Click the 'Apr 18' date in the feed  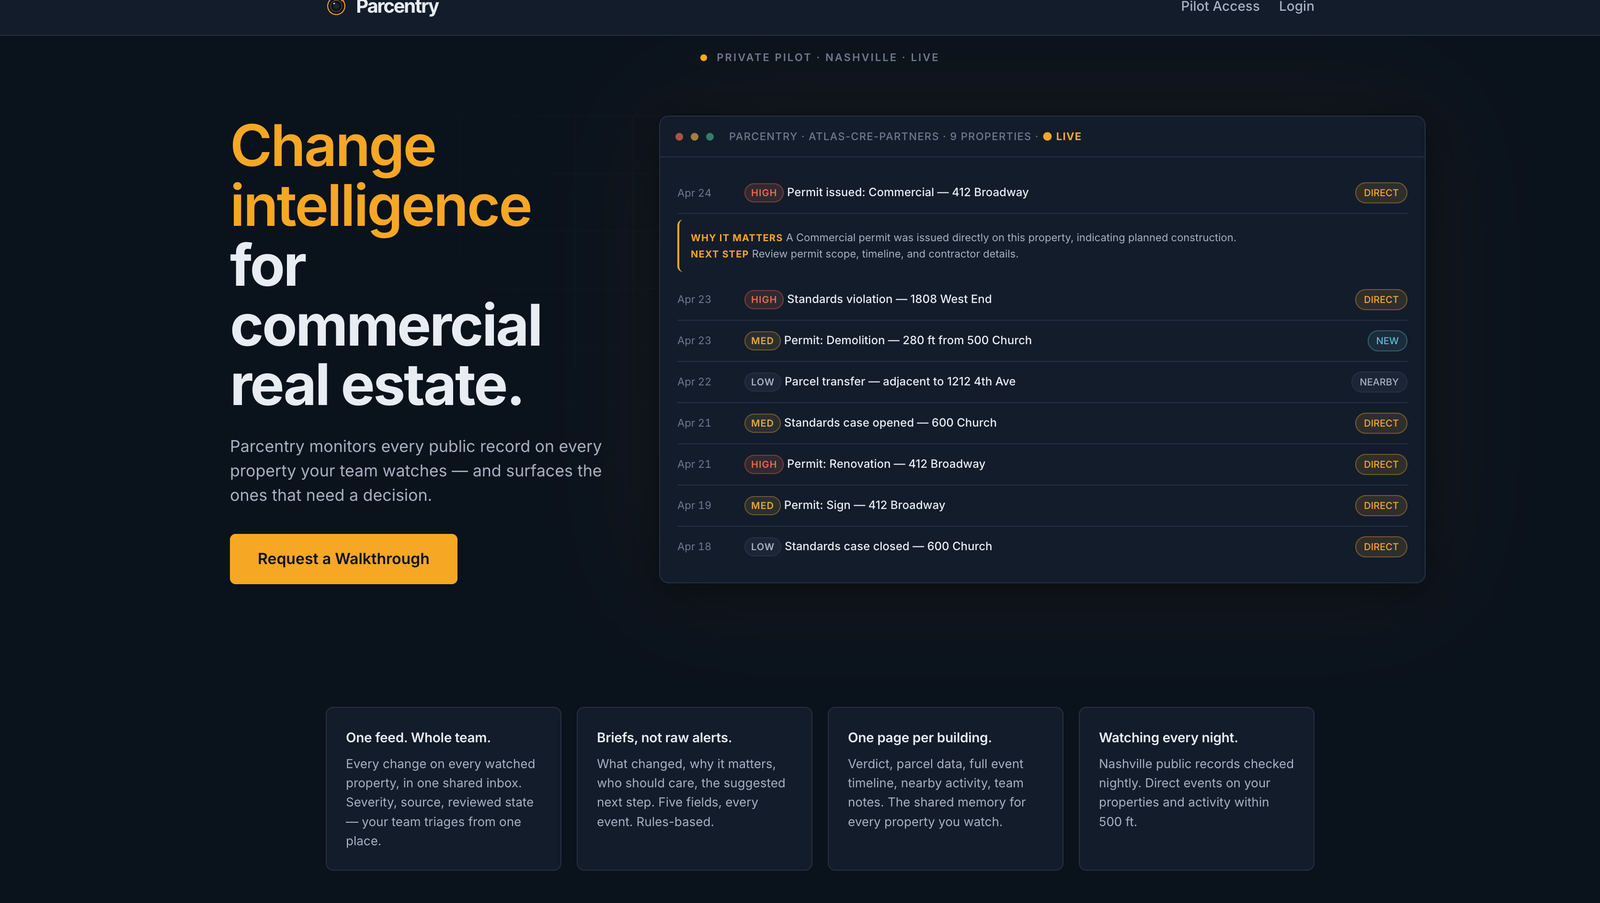point(694,547)
